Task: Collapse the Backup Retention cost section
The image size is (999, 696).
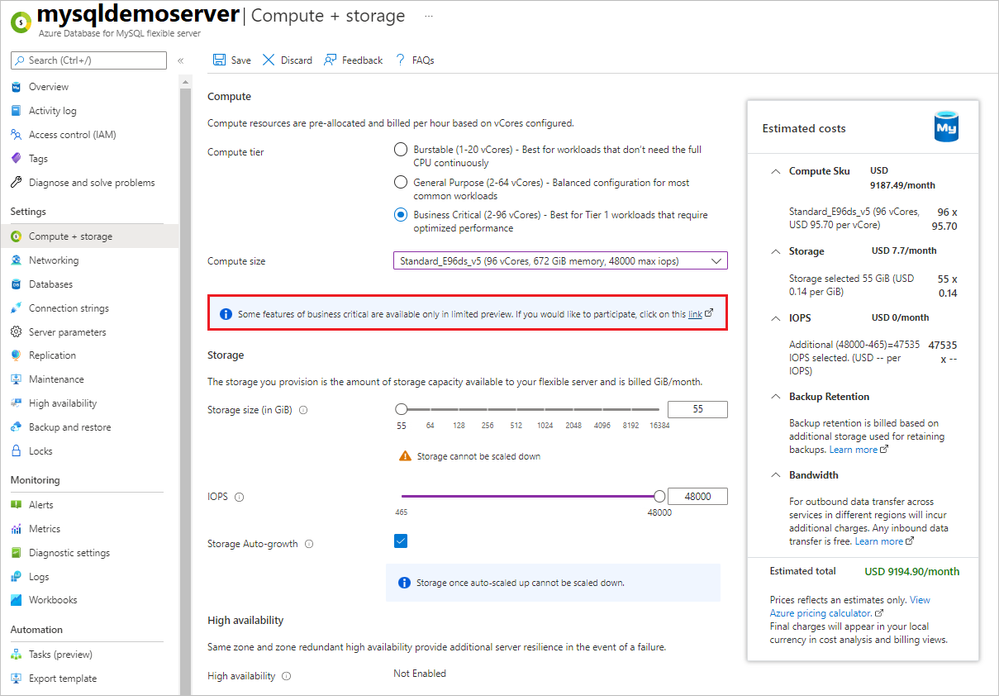Action: click(776, 397)
